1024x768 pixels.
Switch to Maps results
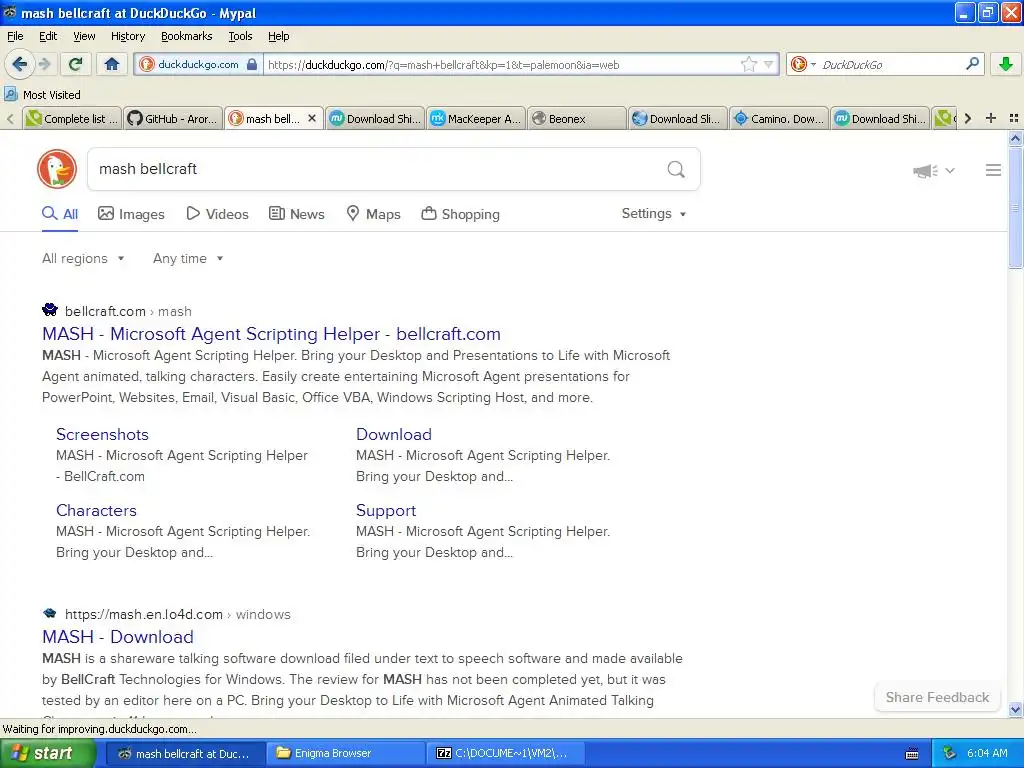pyautogui.click(x=373, y=214)
